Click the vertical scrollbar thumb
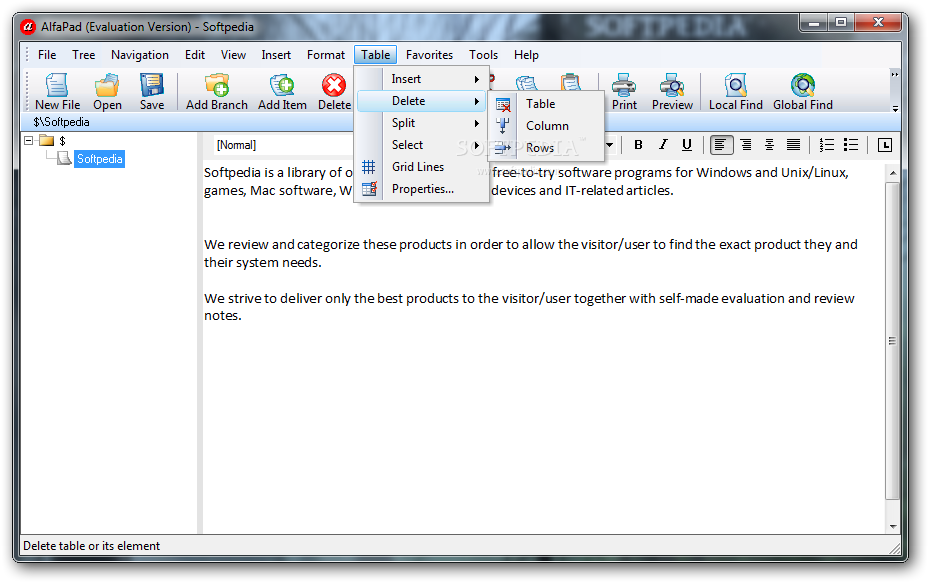This screenshot has width=929, height=583. point(892,341)
